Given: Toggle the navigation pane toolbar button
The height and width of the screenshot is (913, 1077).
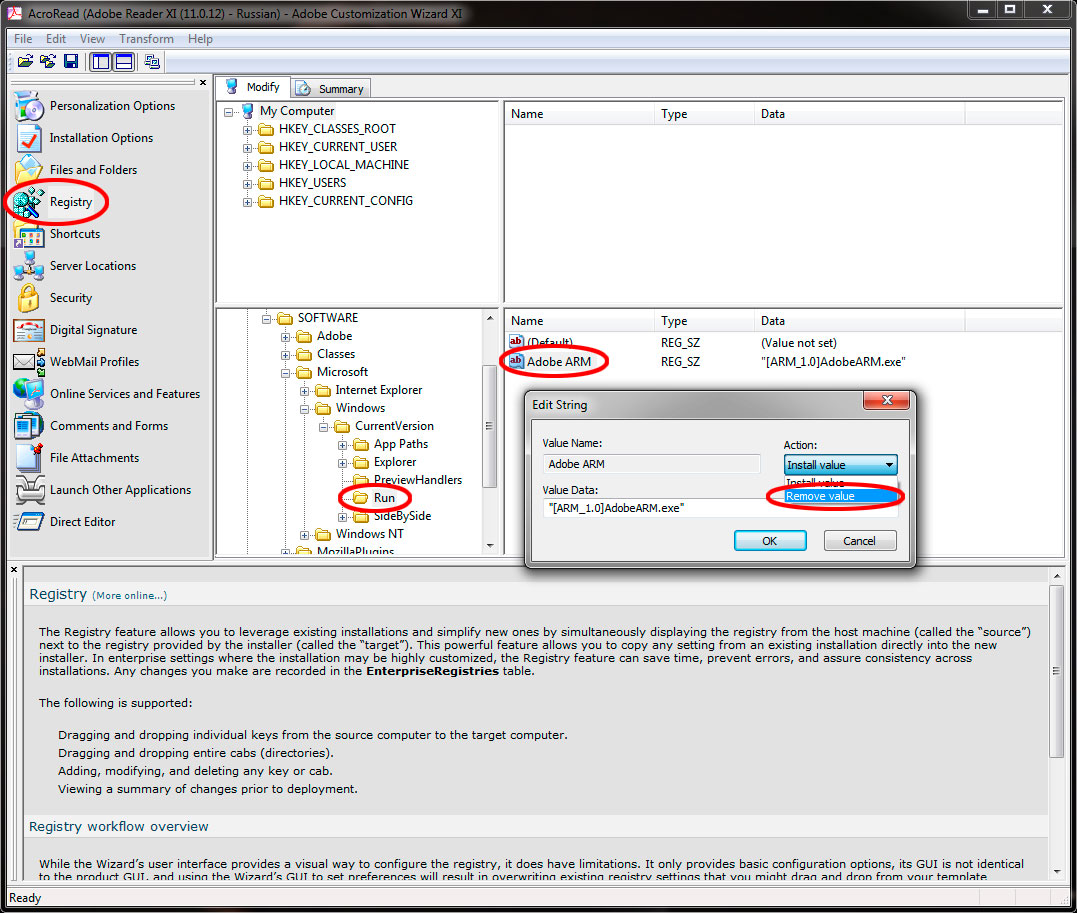Looking at the screenshot, I should click(101, 62).
